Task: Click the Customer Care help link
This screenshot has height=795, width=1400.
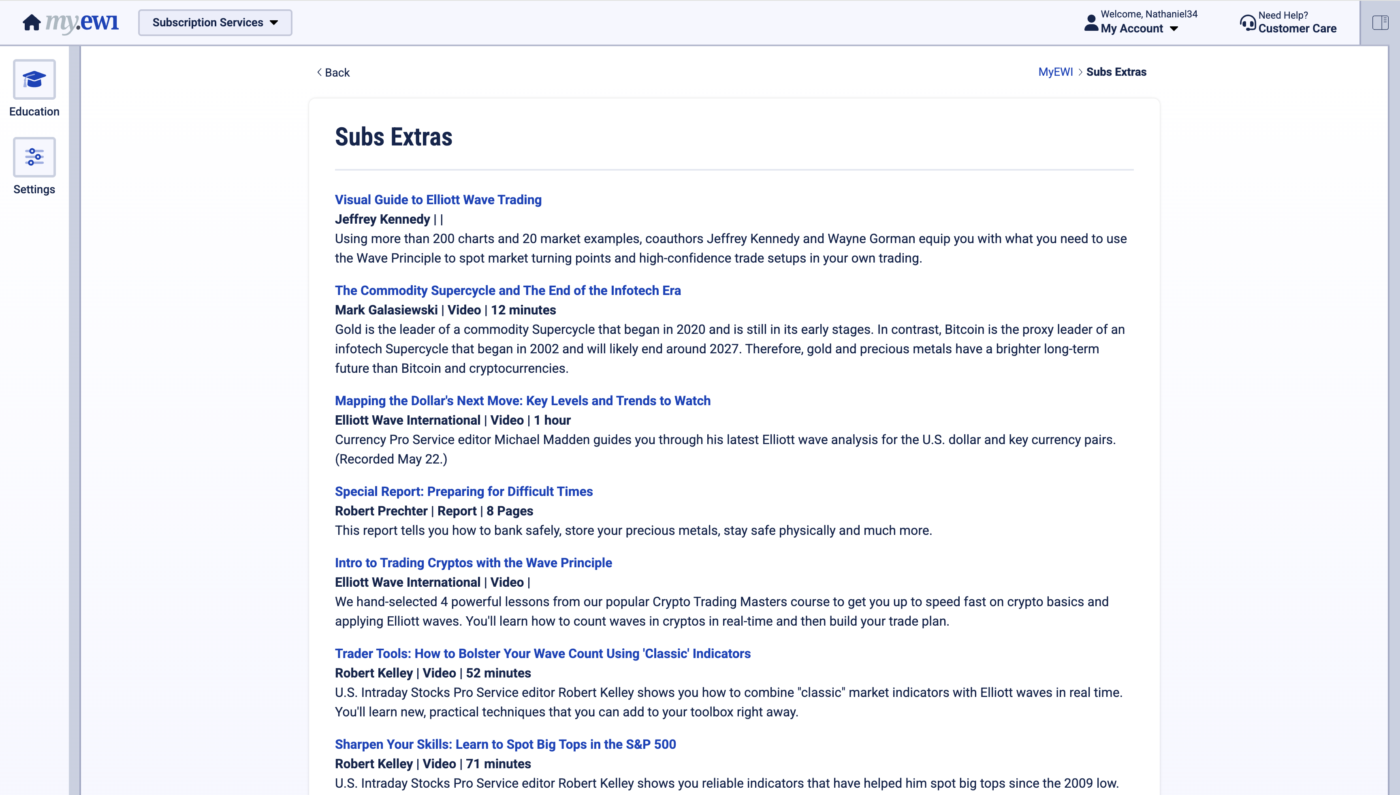Action: [x=1297, y=29]
